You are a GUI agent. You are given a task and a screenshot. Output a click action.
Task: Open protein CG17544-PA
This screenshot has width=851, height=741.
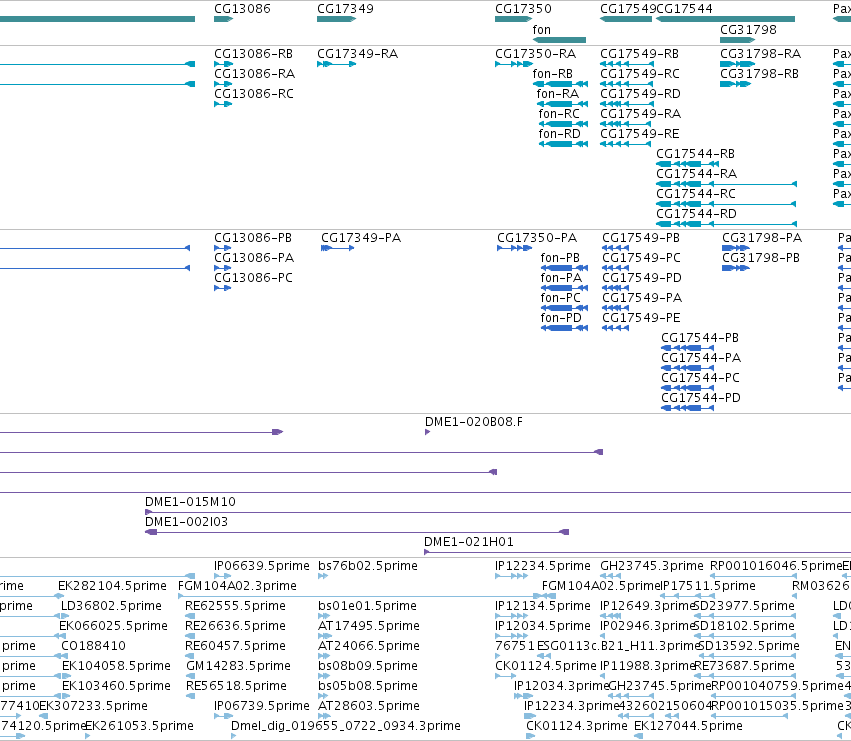point(701,358)
